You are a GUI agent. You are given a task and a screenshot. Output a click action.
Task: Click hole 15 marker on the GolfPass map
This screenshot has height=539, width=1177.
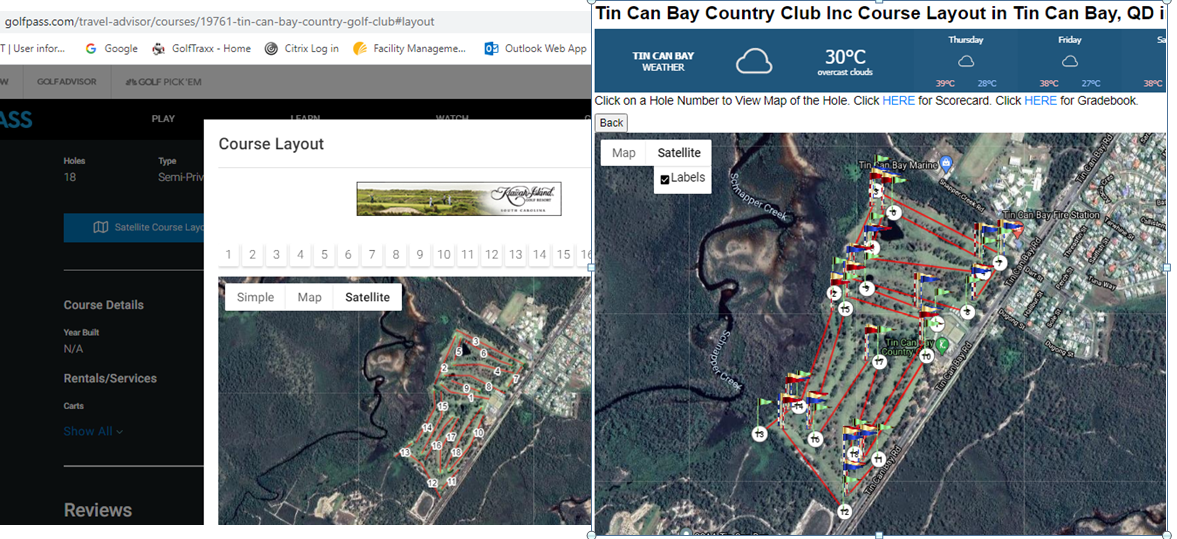pyautogui.click(x=443, y=406)
